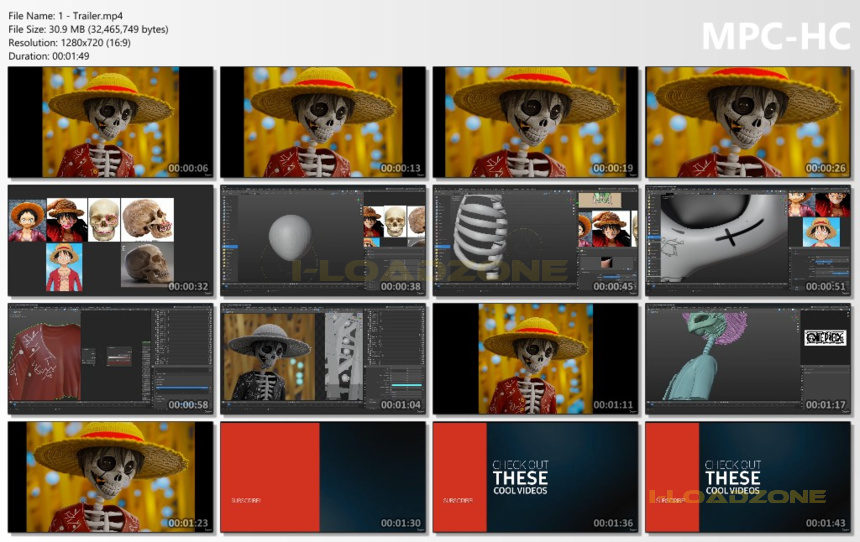Open the thumbnail stamped 00:00:06

pos(110,122)
